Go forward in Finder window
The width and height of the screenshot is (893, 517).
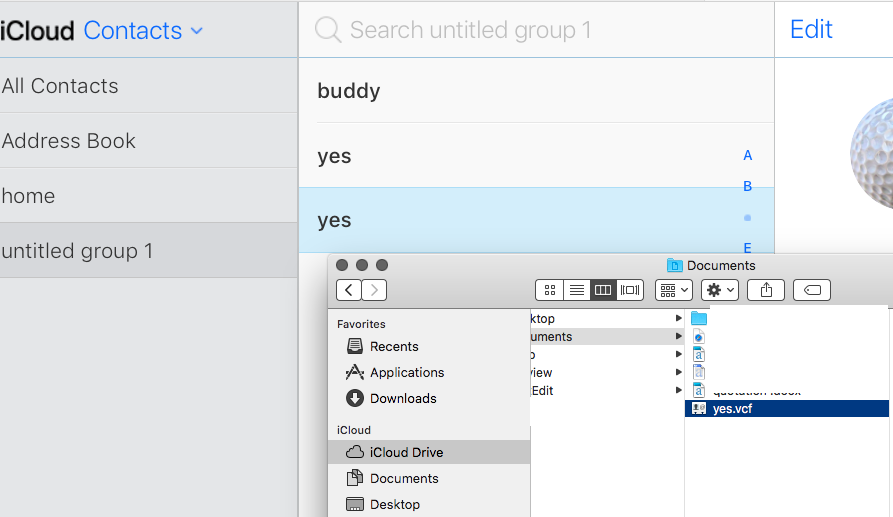coord(374,290)
